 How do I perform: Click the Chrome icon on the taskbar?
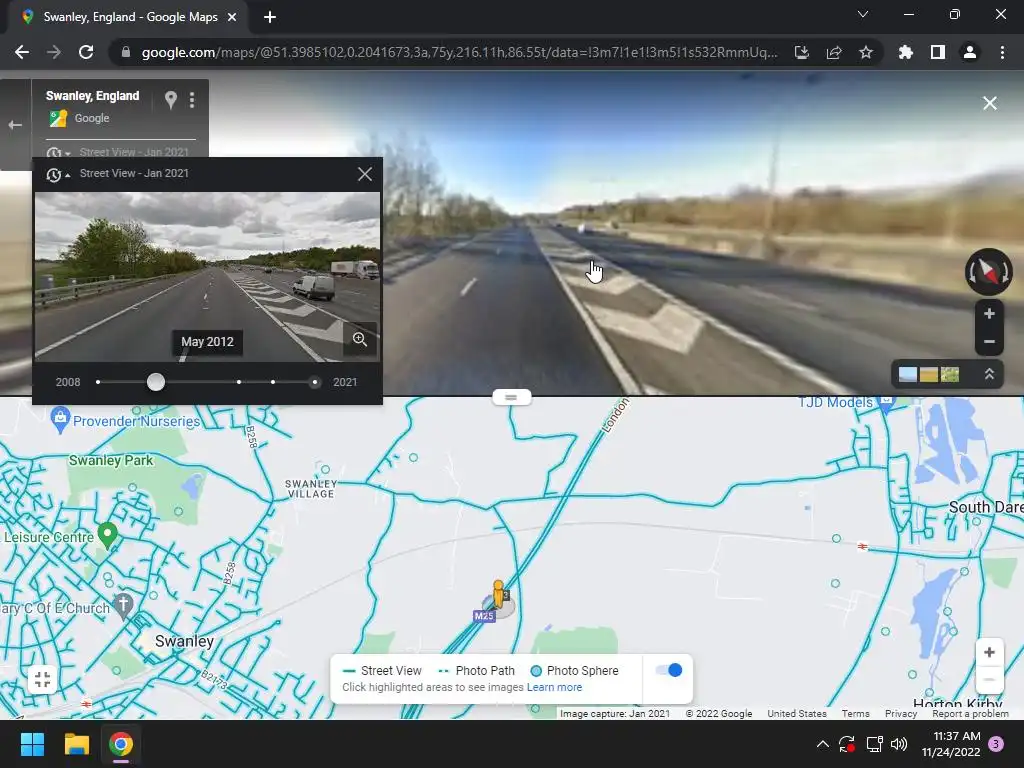tap(121, 744)
